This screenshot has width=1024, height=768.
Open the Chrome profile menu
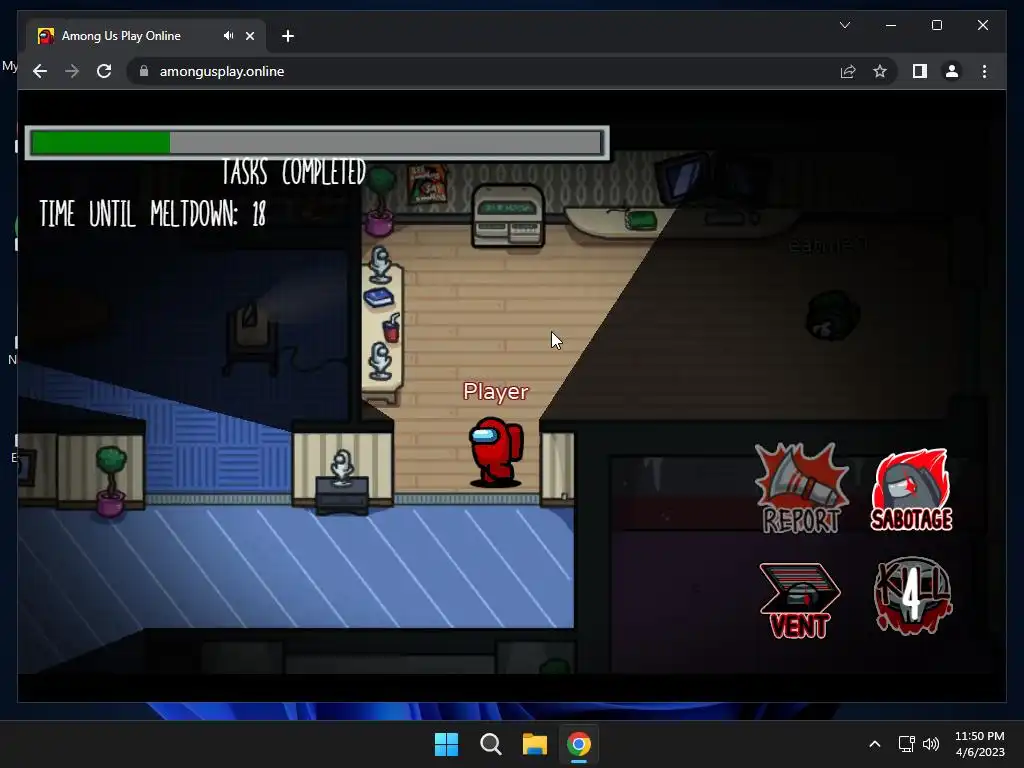click(x=952, y=71)
